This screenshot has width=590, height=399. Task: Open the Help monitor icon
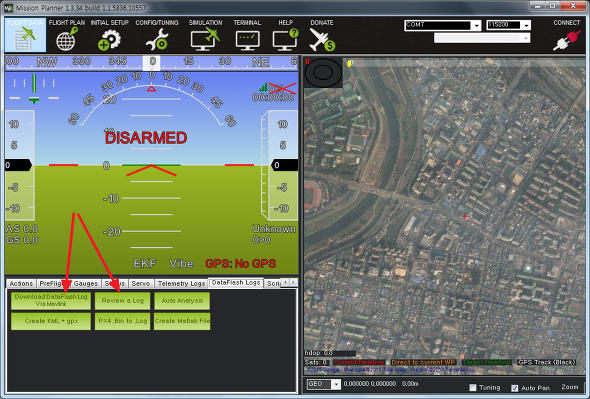(x=286, y=39)
